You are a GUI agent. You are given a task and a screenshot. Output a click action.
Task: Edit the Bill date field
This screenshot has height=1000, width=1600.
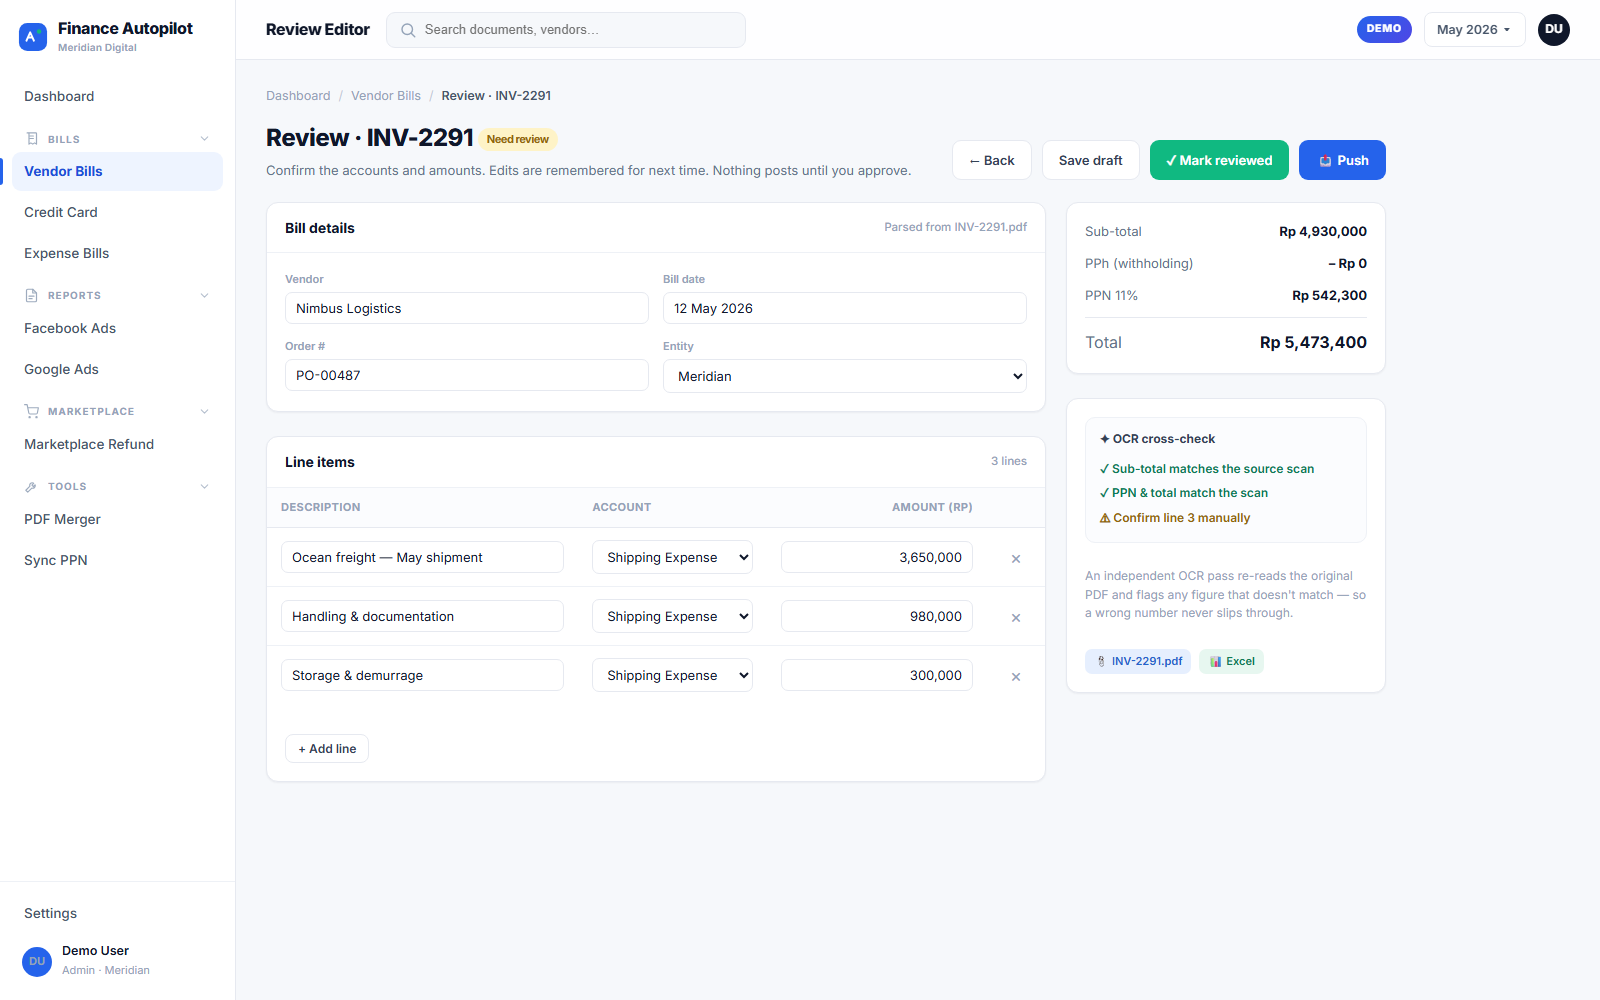[845, 308]
